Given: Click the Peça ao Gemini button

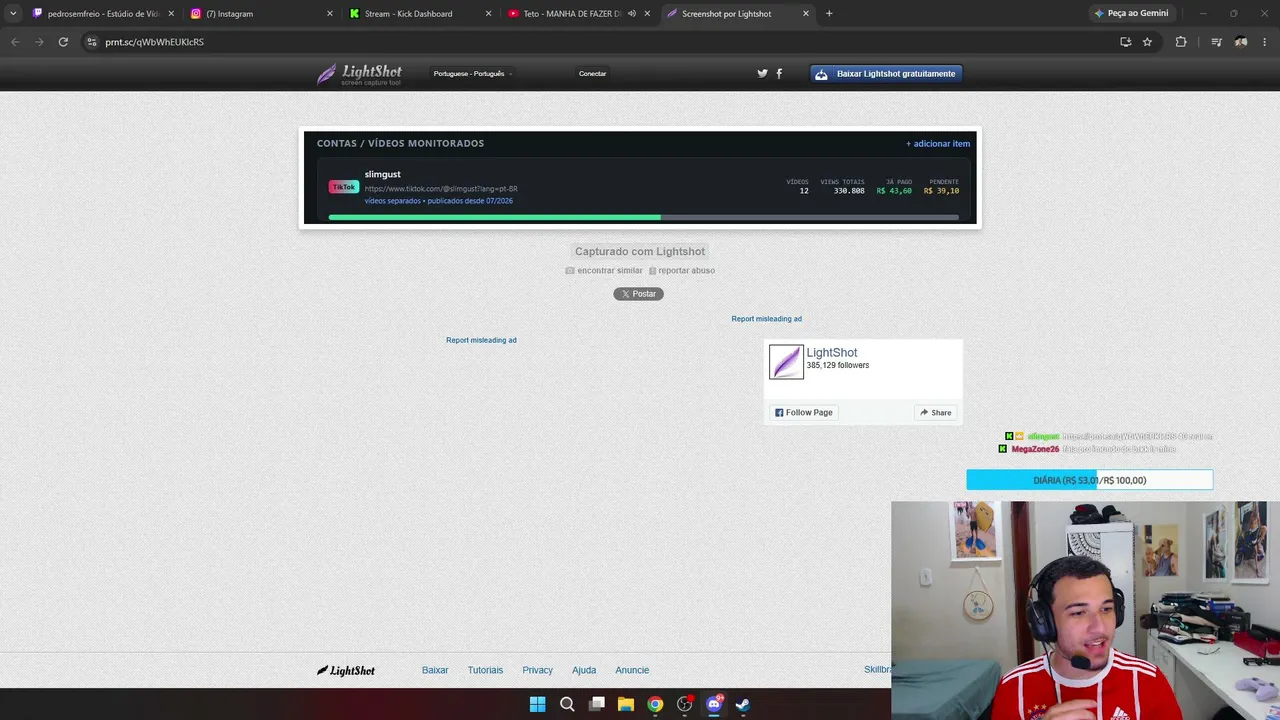Looking at the screenshot, I should coord(1131,14).
